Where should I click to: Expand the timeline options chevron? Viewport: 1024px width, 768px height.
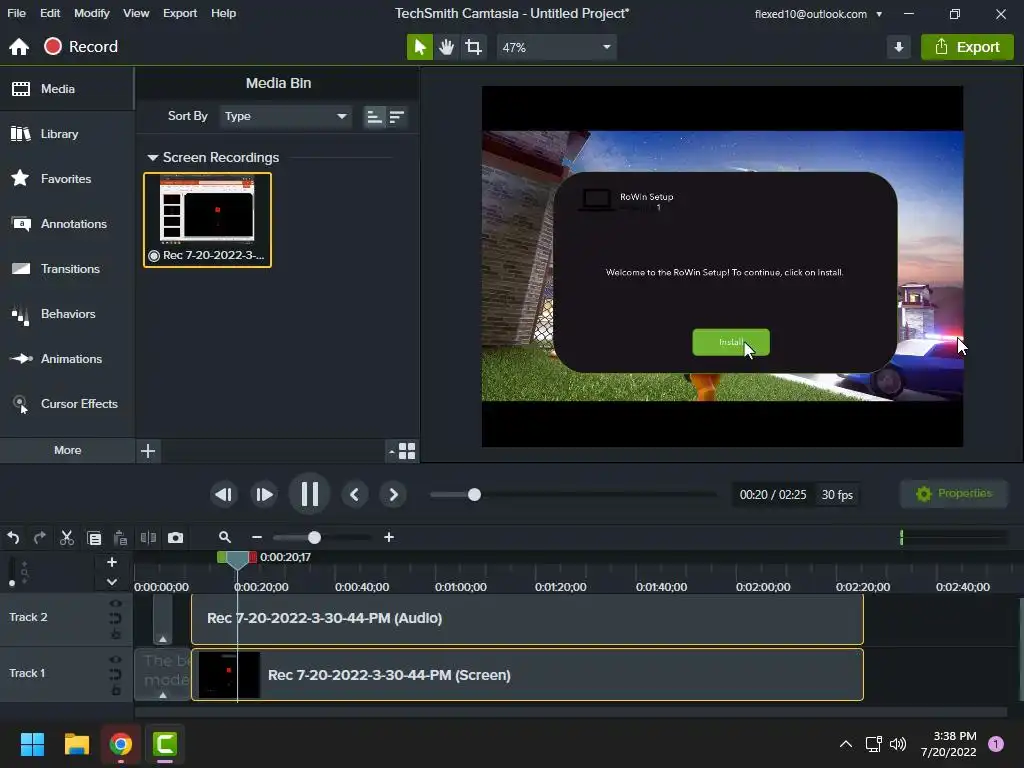112,581
